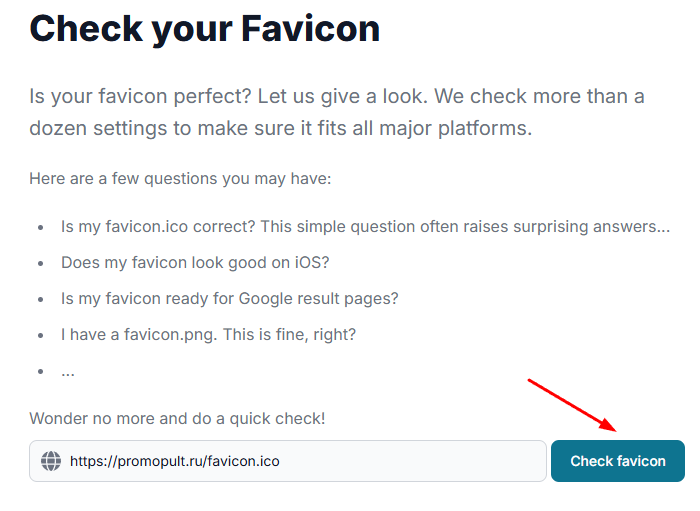Screen dimensions: 700x511
Task: Click the ellipsis list item
Action: coord(68,372)
